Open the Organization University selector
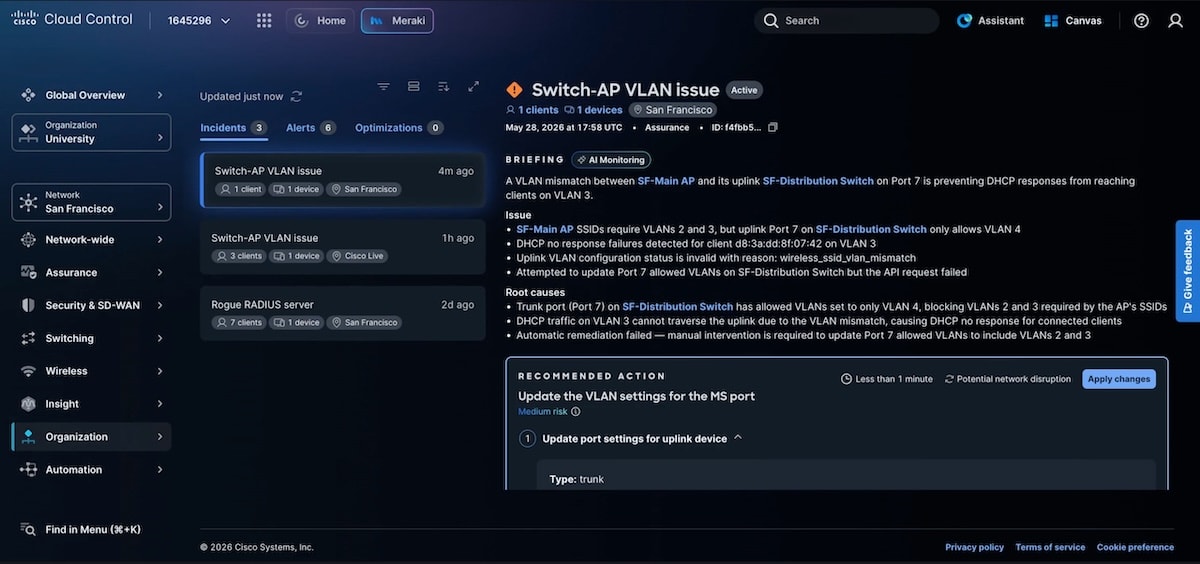1200x564 pixels. coord(91,132)
